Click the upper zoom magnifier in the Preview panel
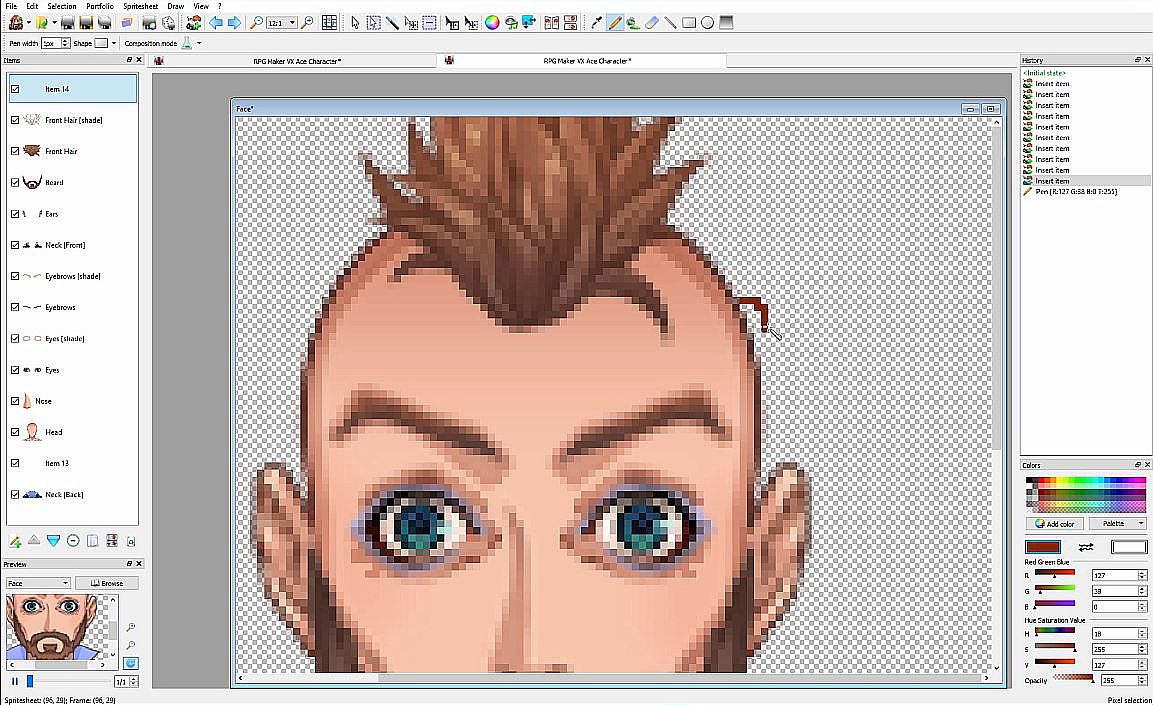This screenshot has height=705, width=1153. 130,627
